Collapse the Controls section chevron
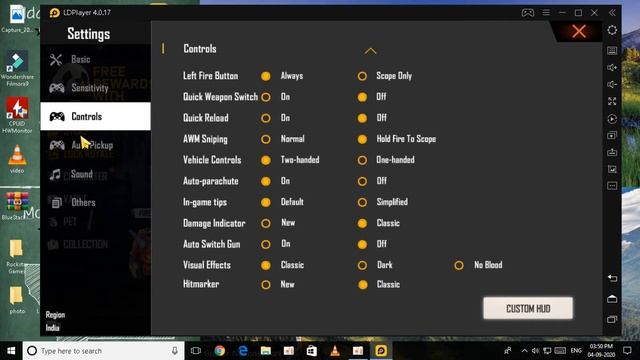Image resolution: width=640 pixels, height=360 pixels. click(370, 51)
